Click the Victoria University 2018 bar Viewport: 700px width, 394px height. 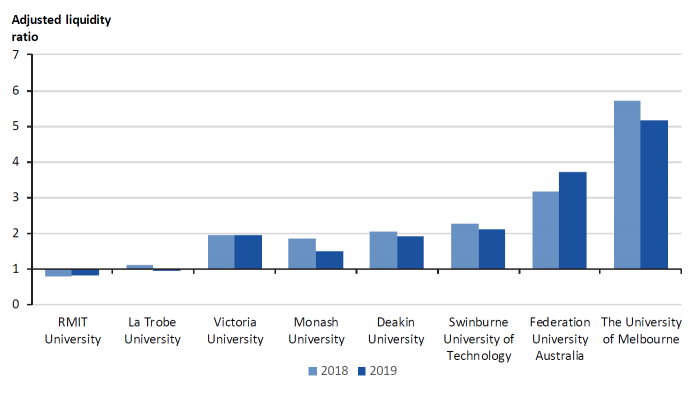click(221, 252)
